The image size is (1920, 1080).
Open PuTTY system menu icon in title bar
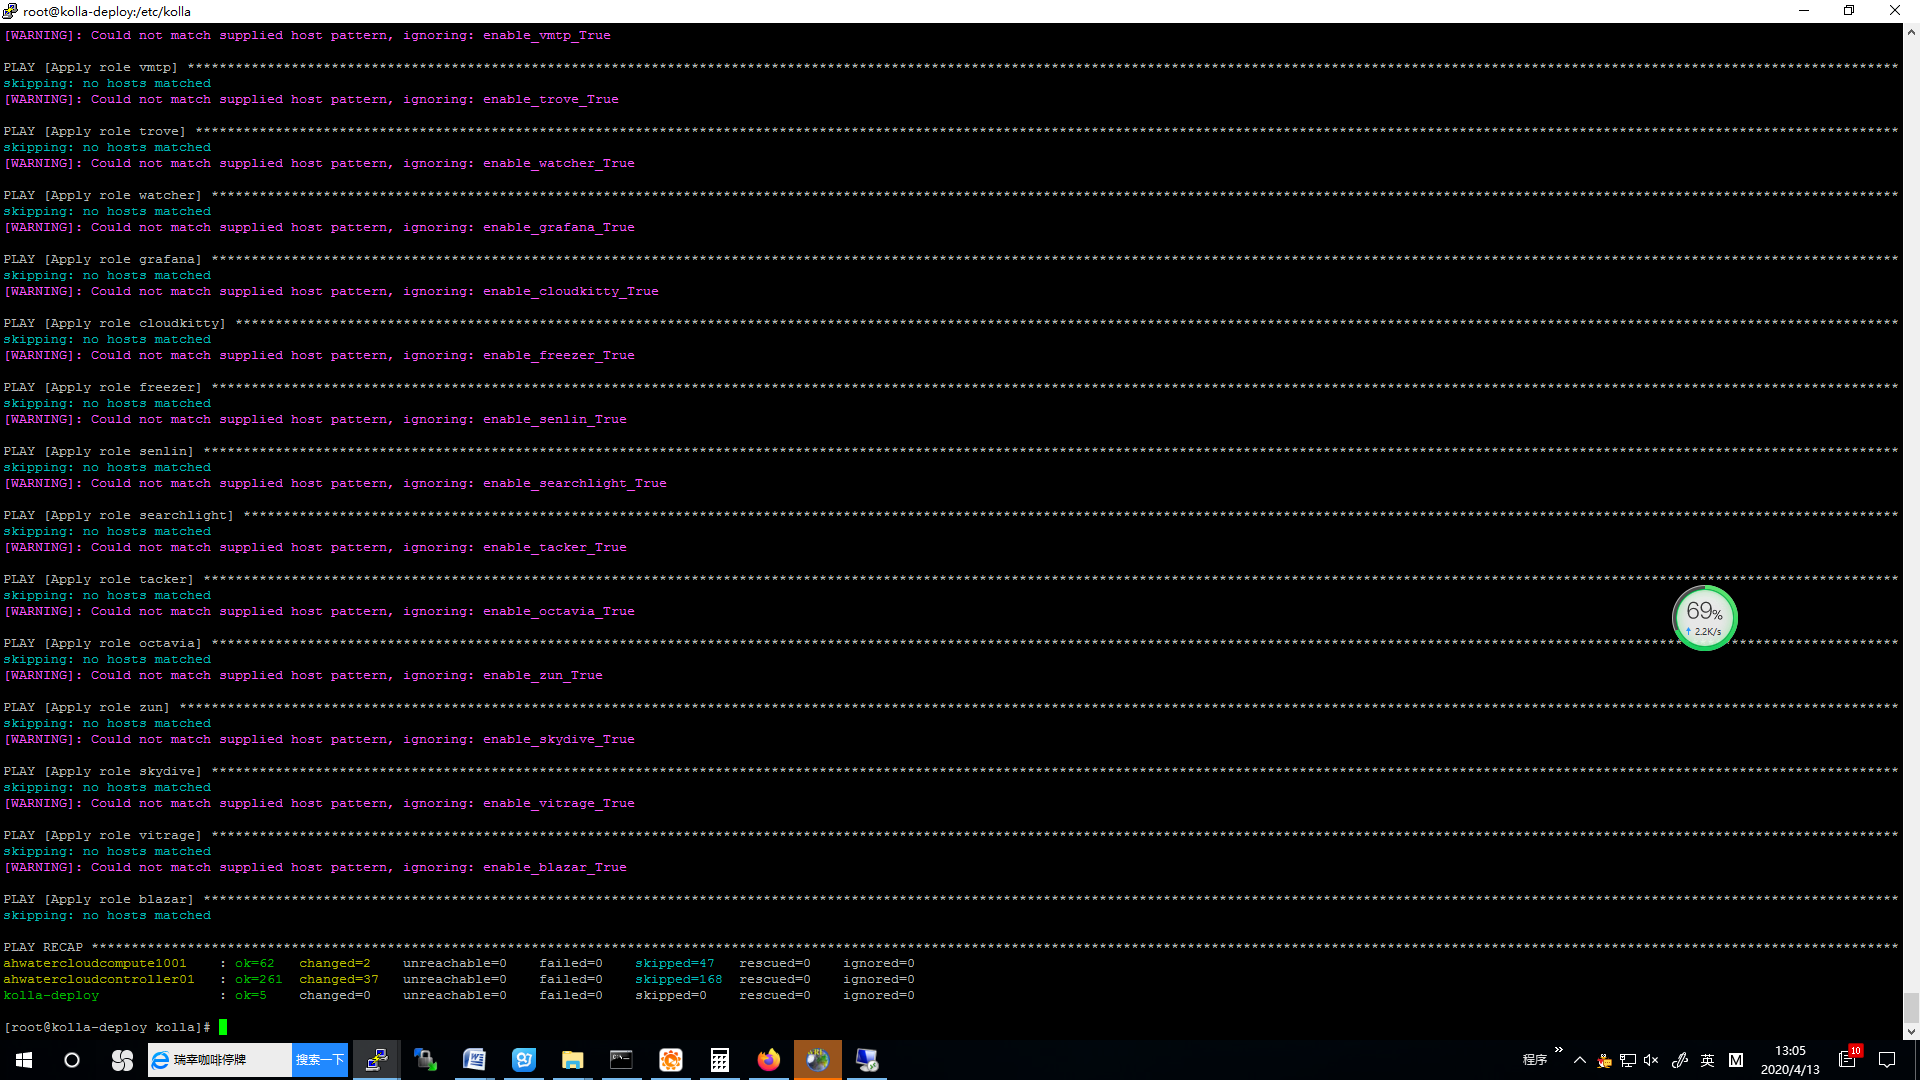click(10, 11)
